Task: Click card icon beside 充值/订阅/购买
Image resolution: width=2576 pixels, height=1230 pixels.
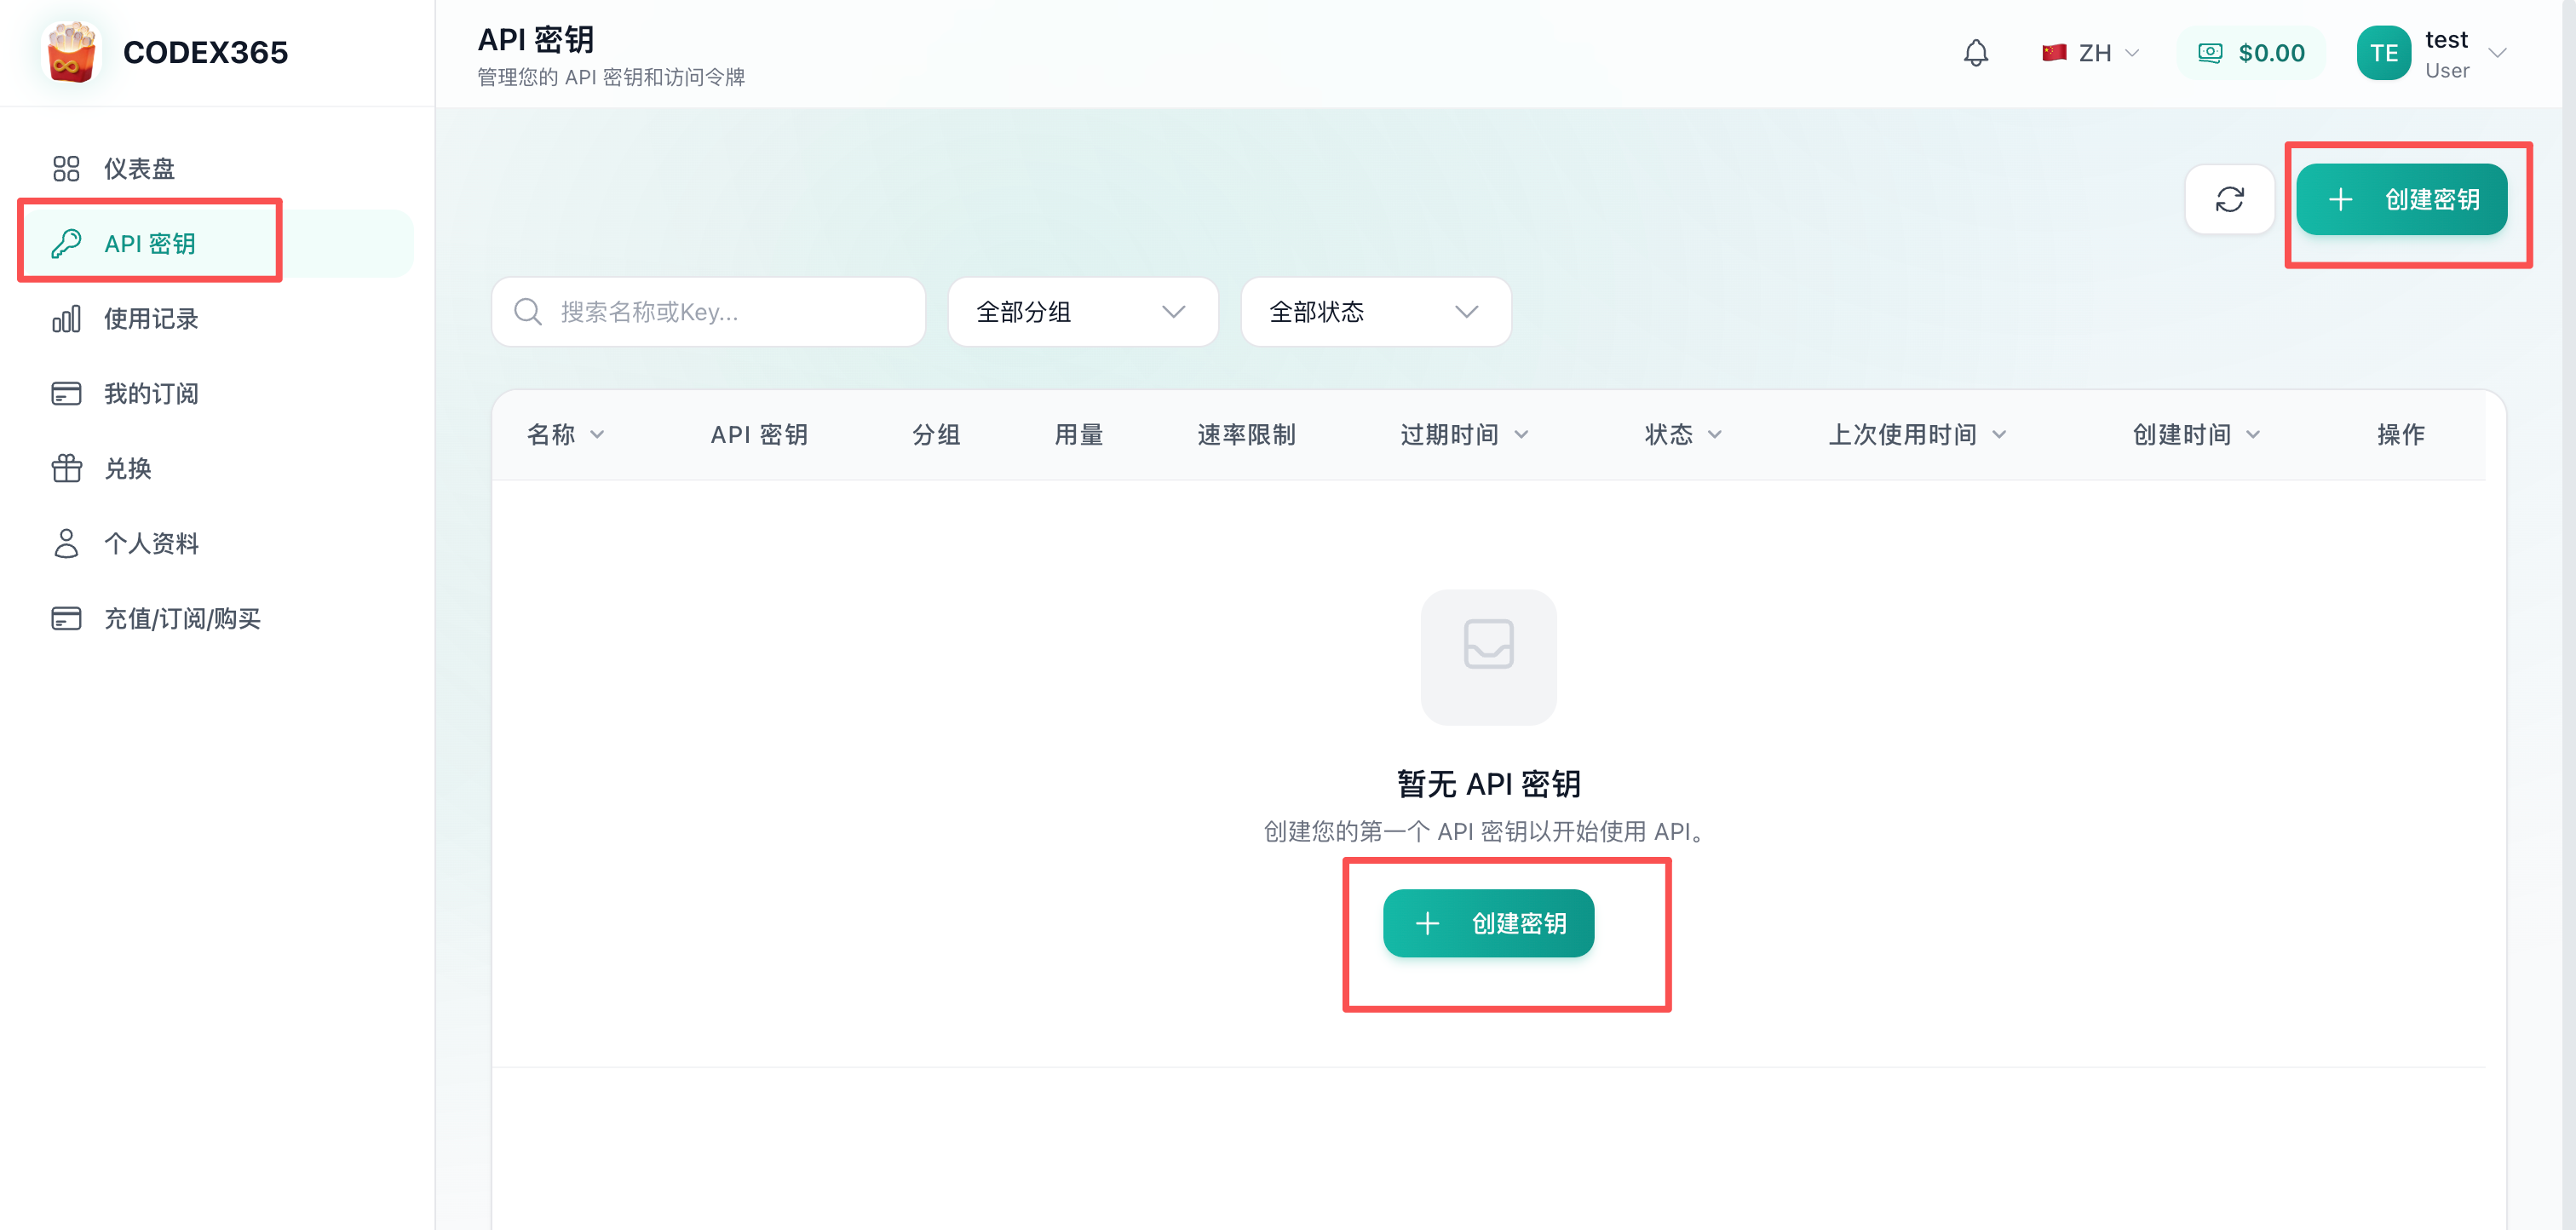Action: click(x=66, y=618)
